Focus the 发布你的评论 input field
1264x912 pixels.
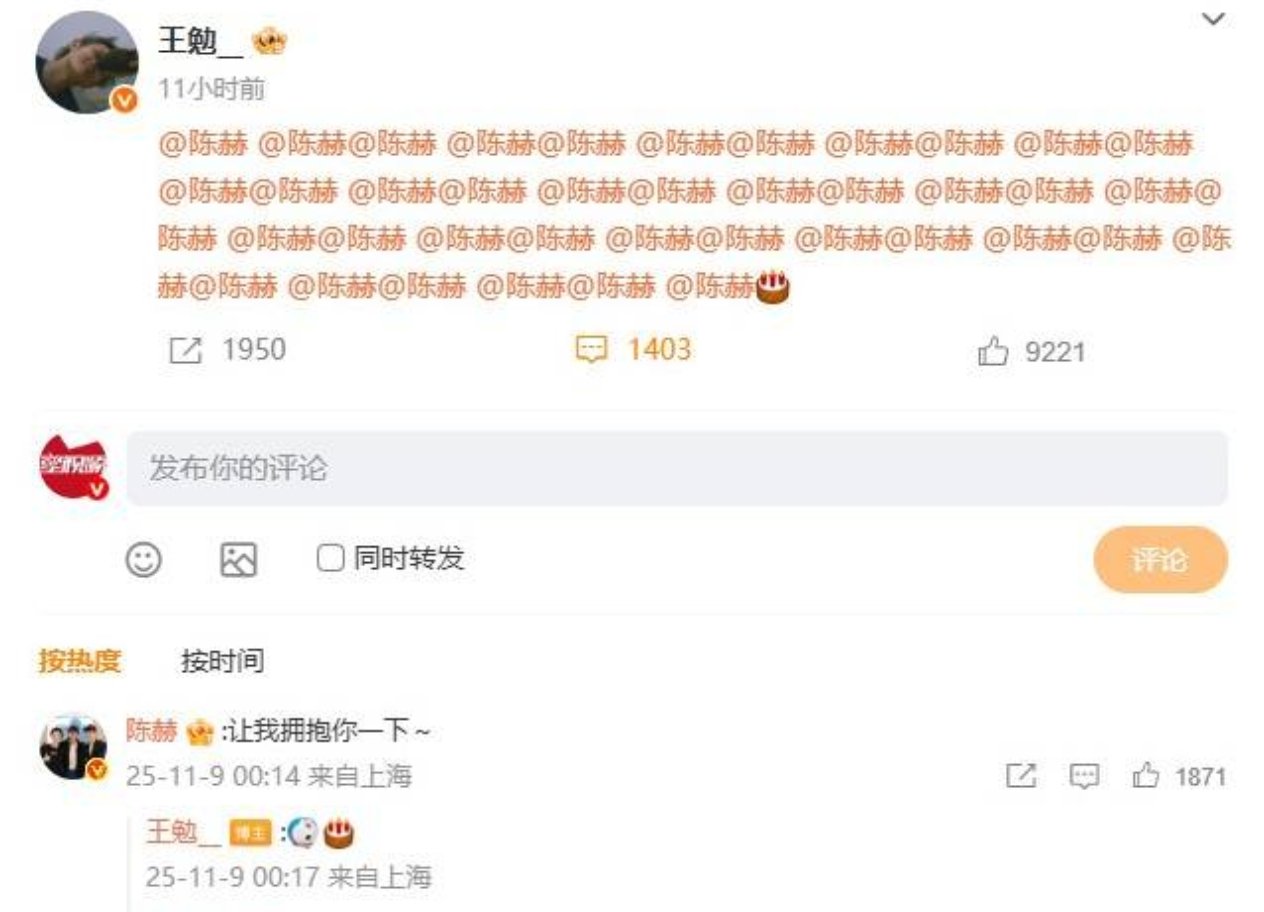[x=677, y=468]
